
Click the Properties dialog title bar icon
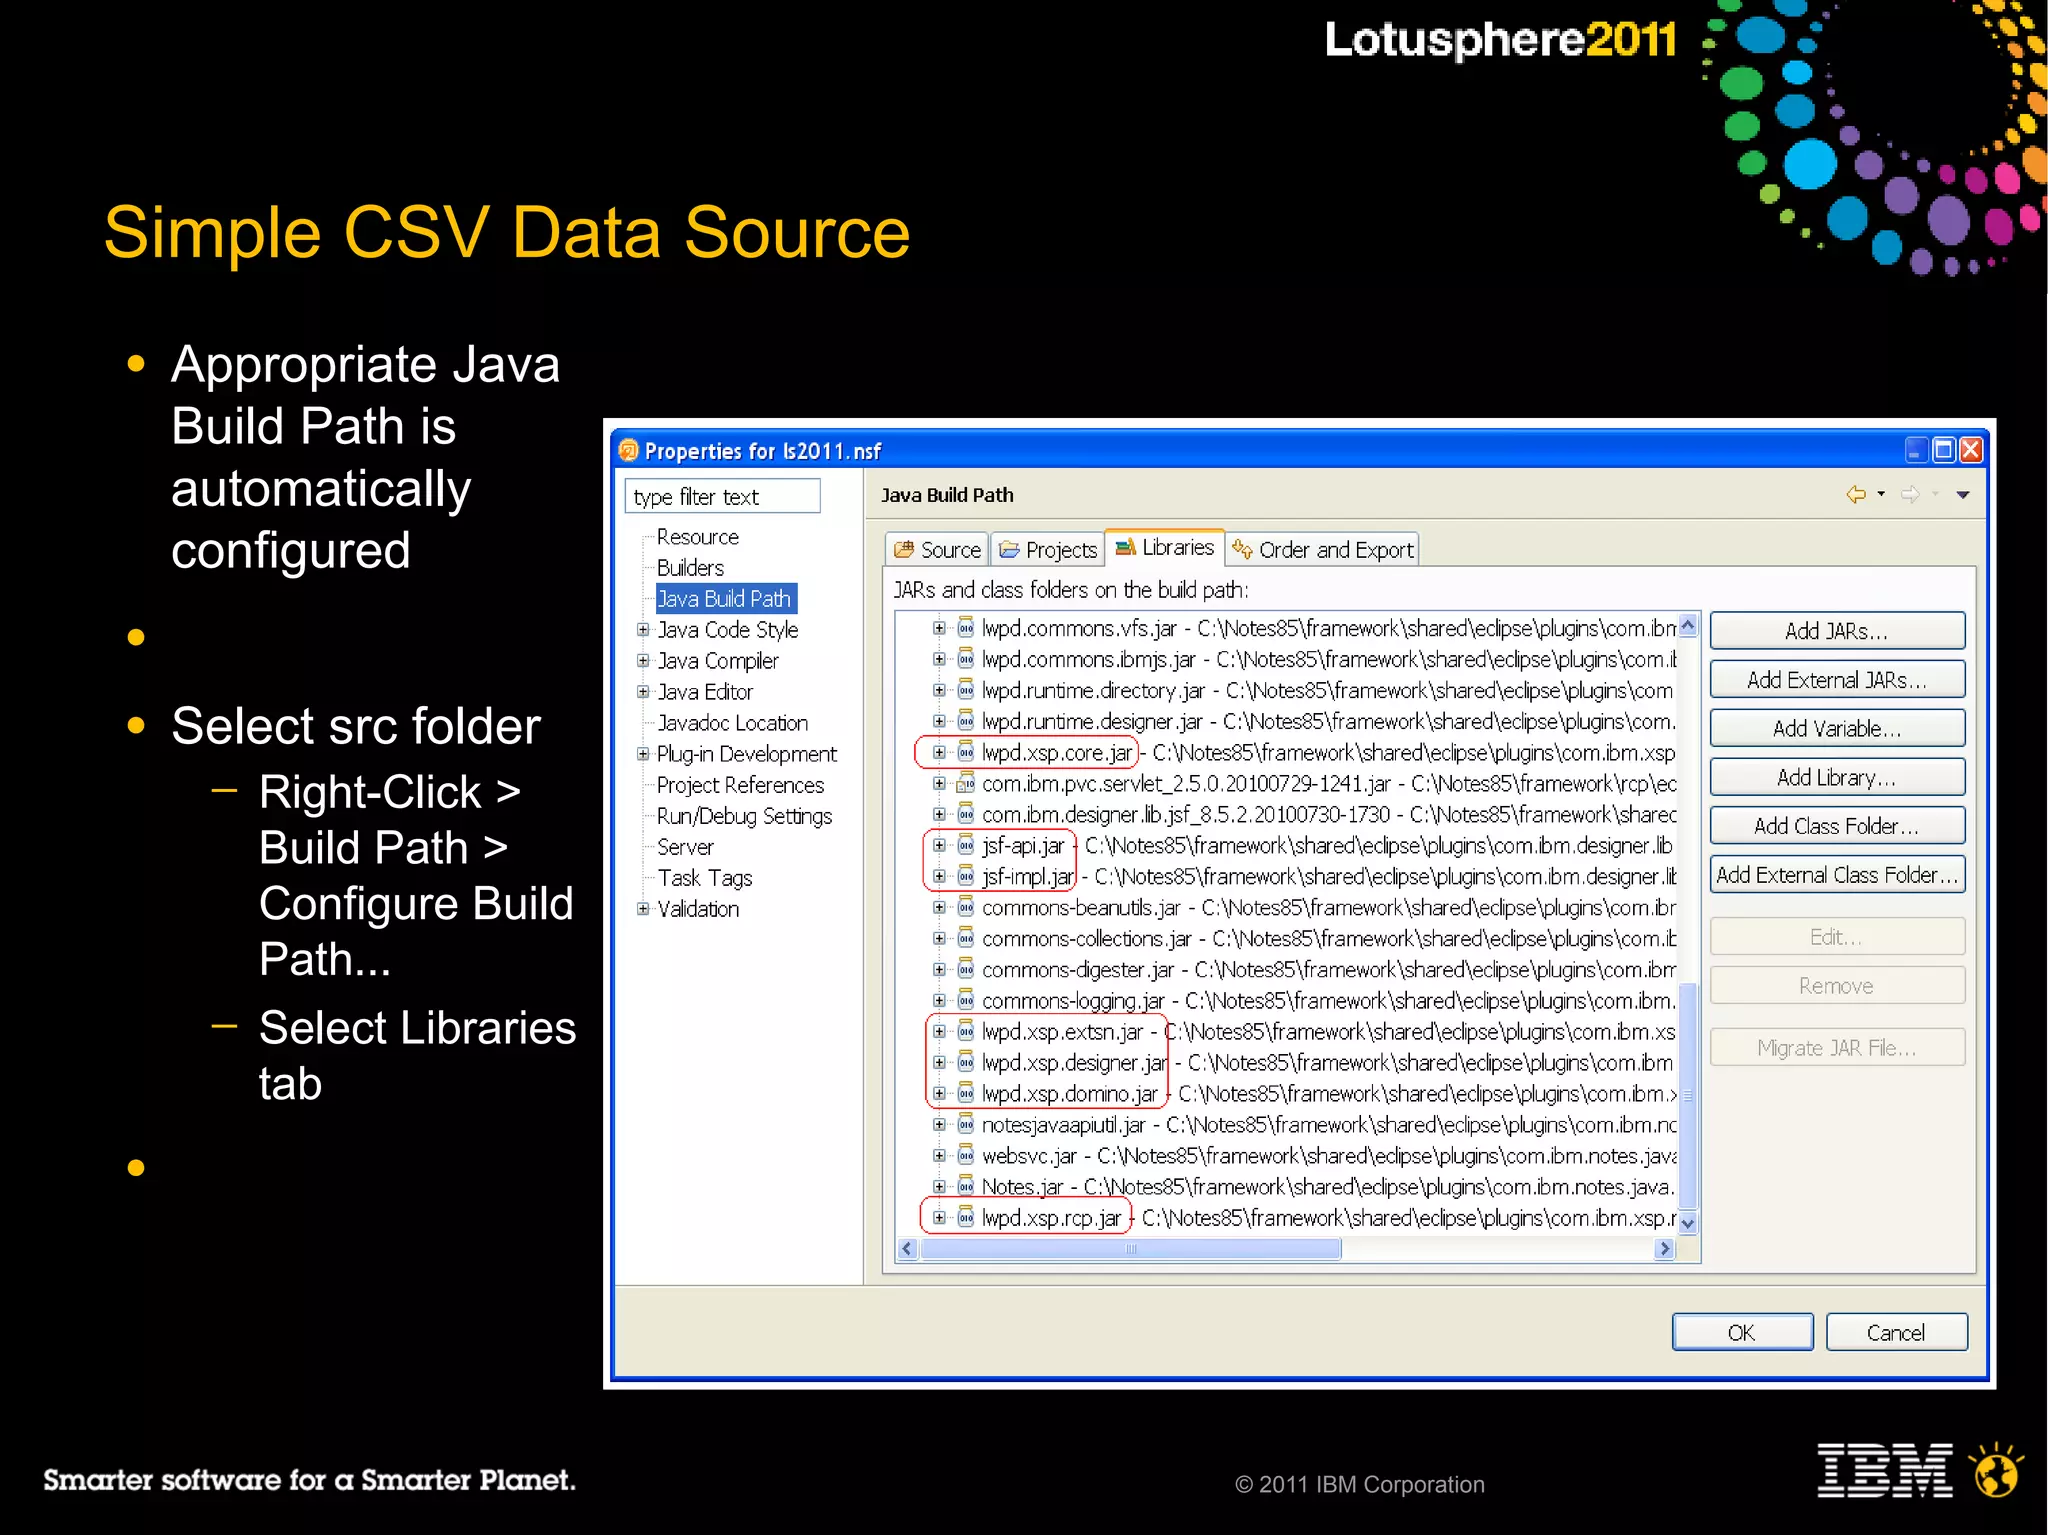[x=628, y=450]
